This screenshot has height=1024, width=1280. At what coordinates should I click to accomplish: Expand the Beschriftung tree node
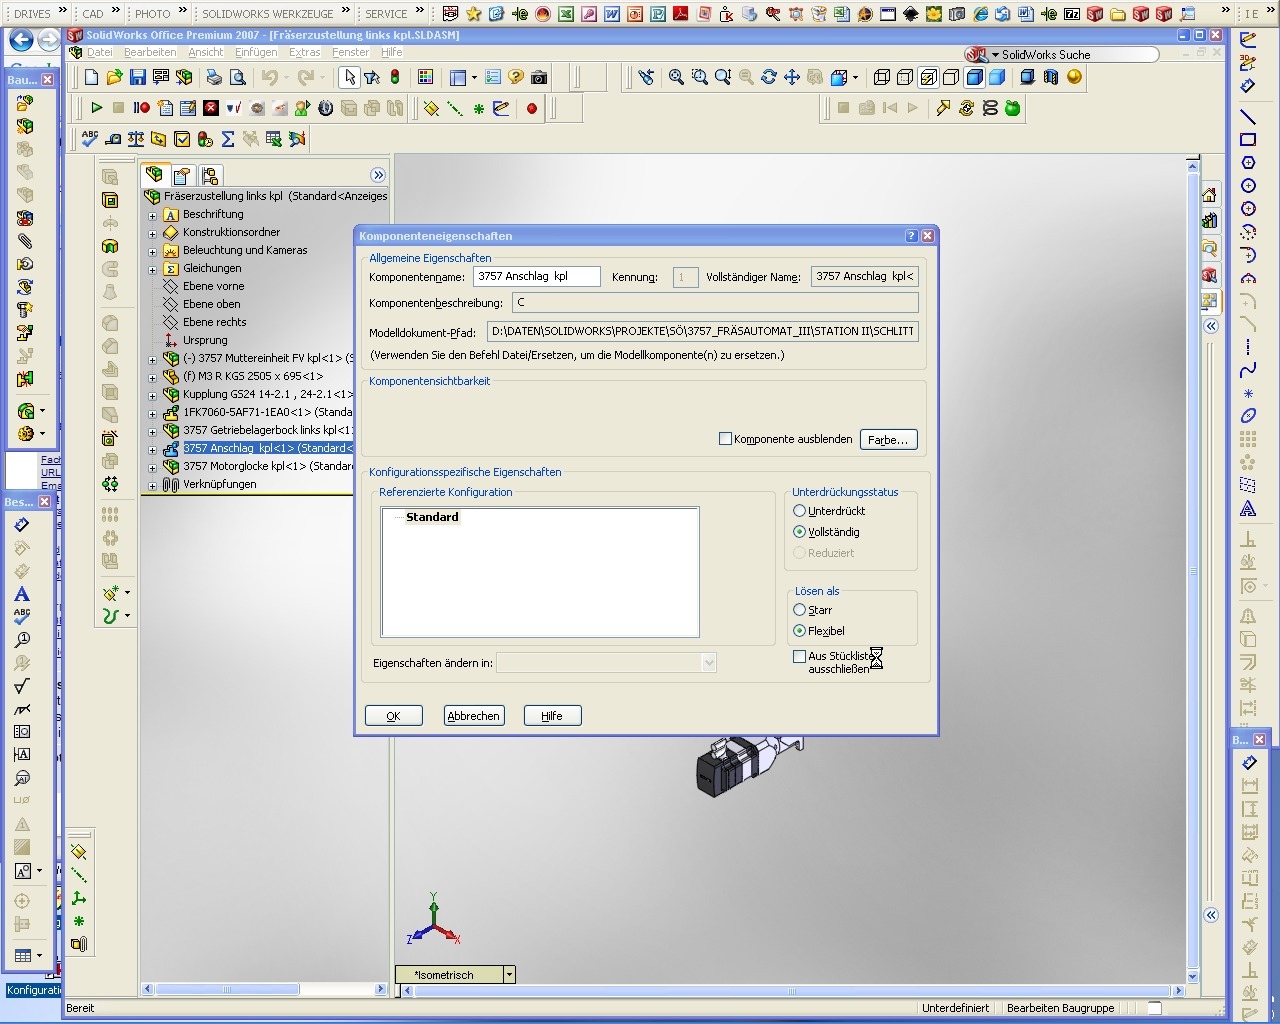pyautogui.click(x=152, y=215)
